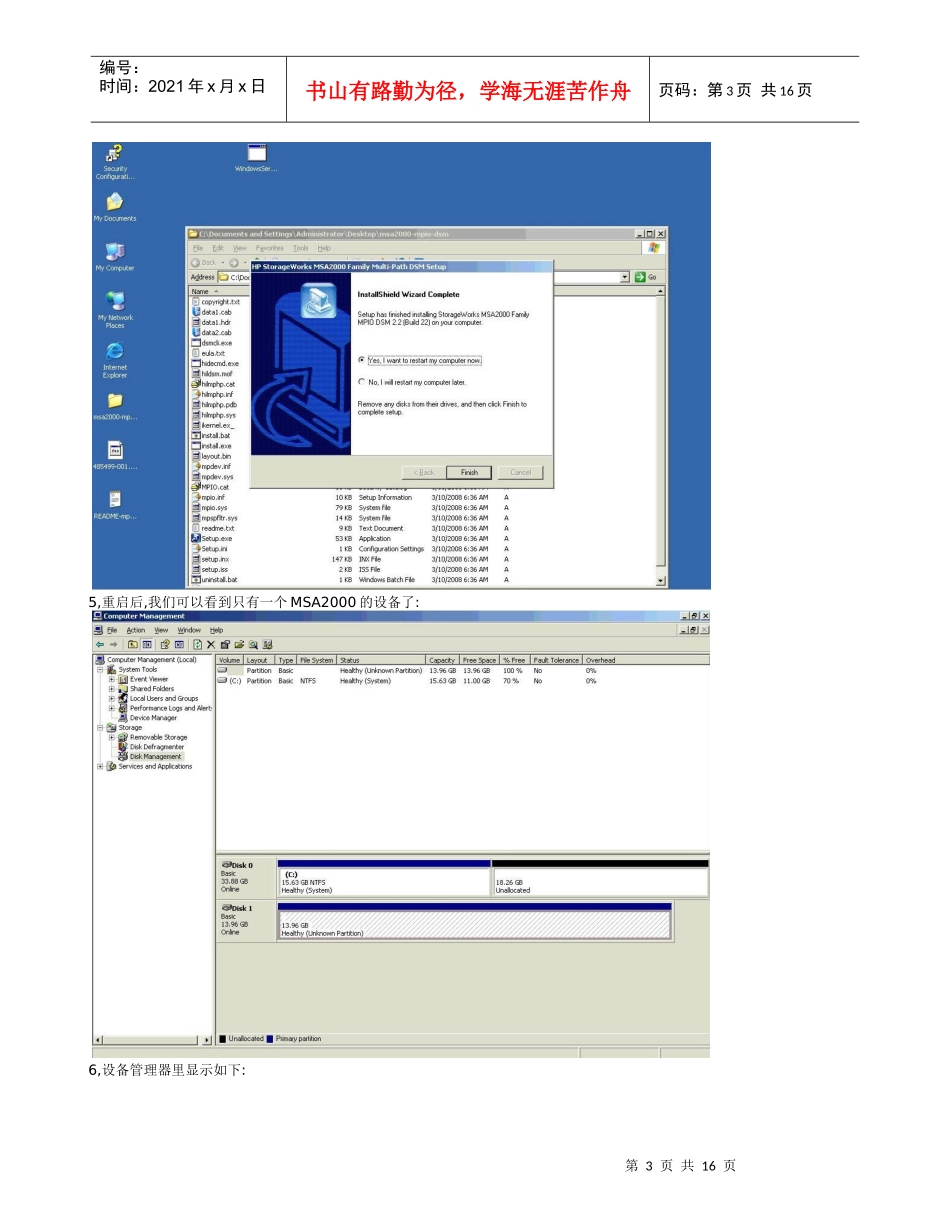The width and height of the screenshot is (950, 1230).
Task: Open the File menu in Explorer window
Action: point(198,248)
